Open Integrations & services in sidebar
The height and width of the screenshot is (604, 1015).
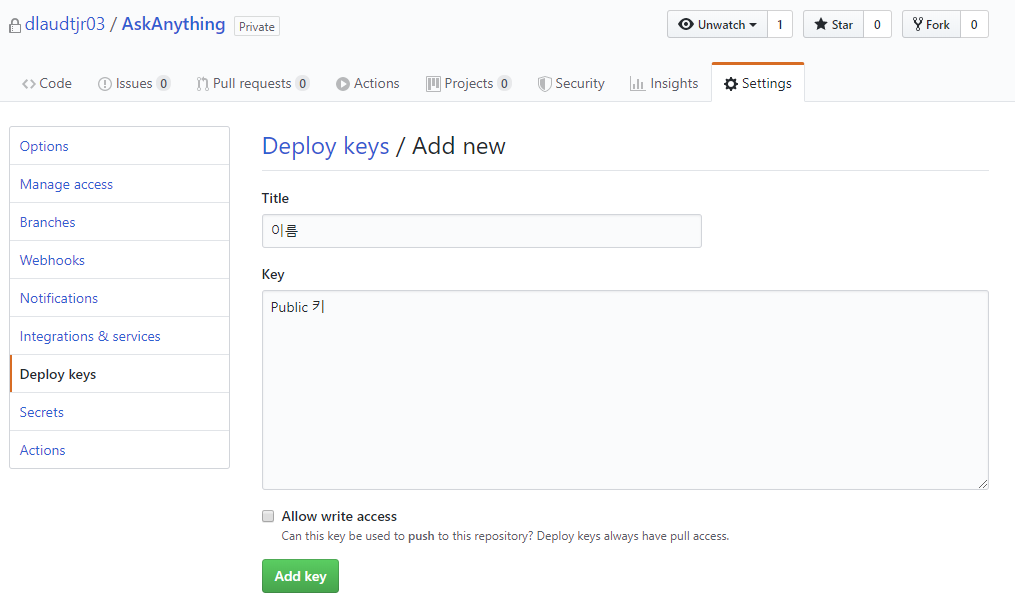click(120, 337)
